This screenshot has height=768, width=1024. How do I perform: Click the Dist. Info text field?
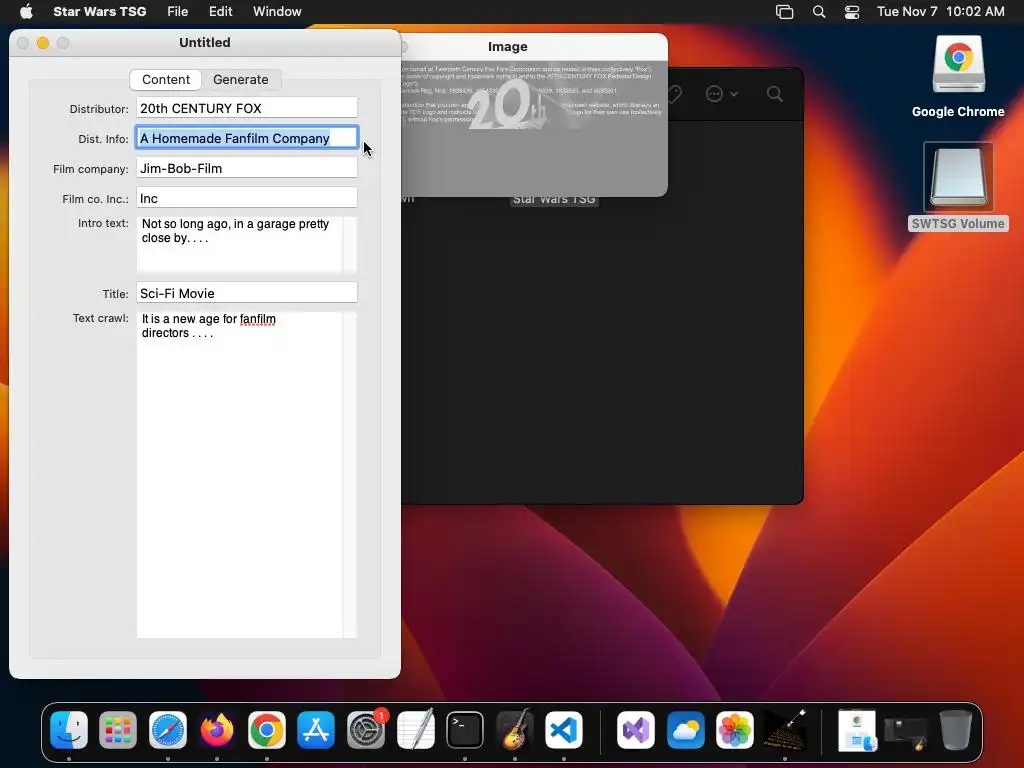pyautogui.click(x=247, y=138)
